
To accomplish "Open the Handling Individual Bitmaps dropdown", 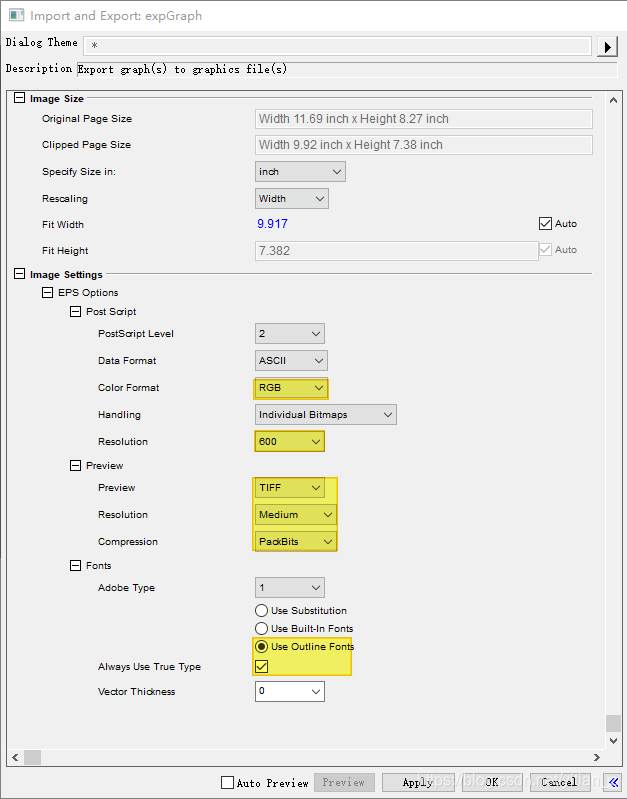I will pyautogui.click(x=326, y=415).
